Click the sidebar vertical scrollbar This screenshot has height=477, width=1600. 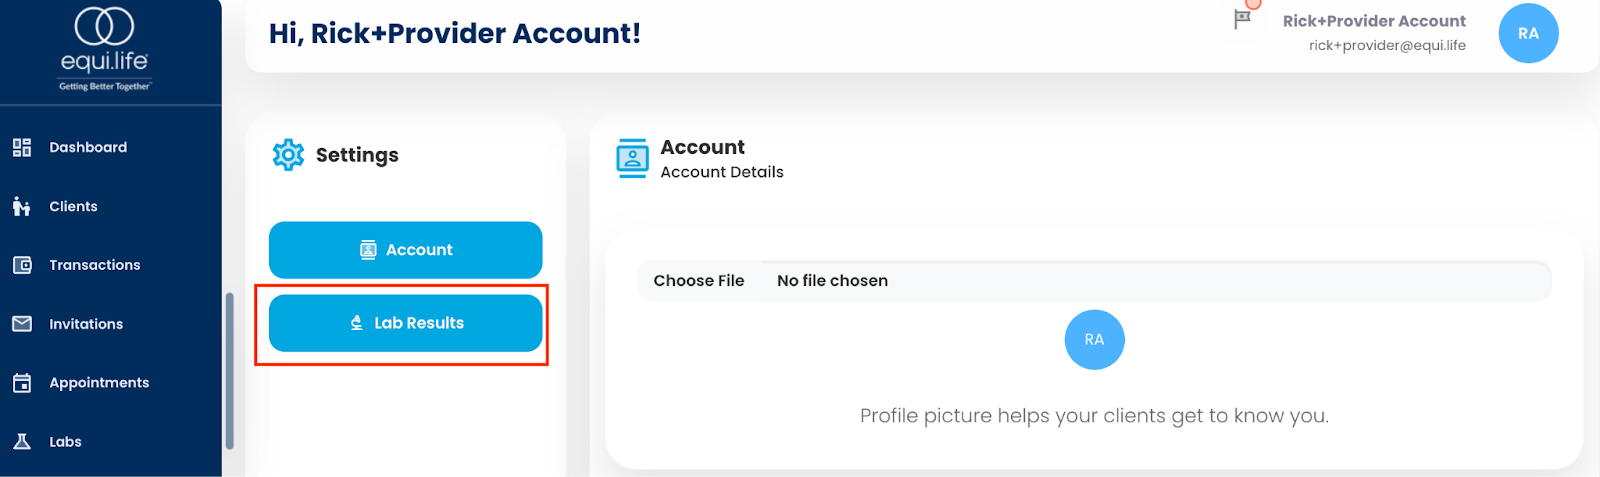coord(230,370)
